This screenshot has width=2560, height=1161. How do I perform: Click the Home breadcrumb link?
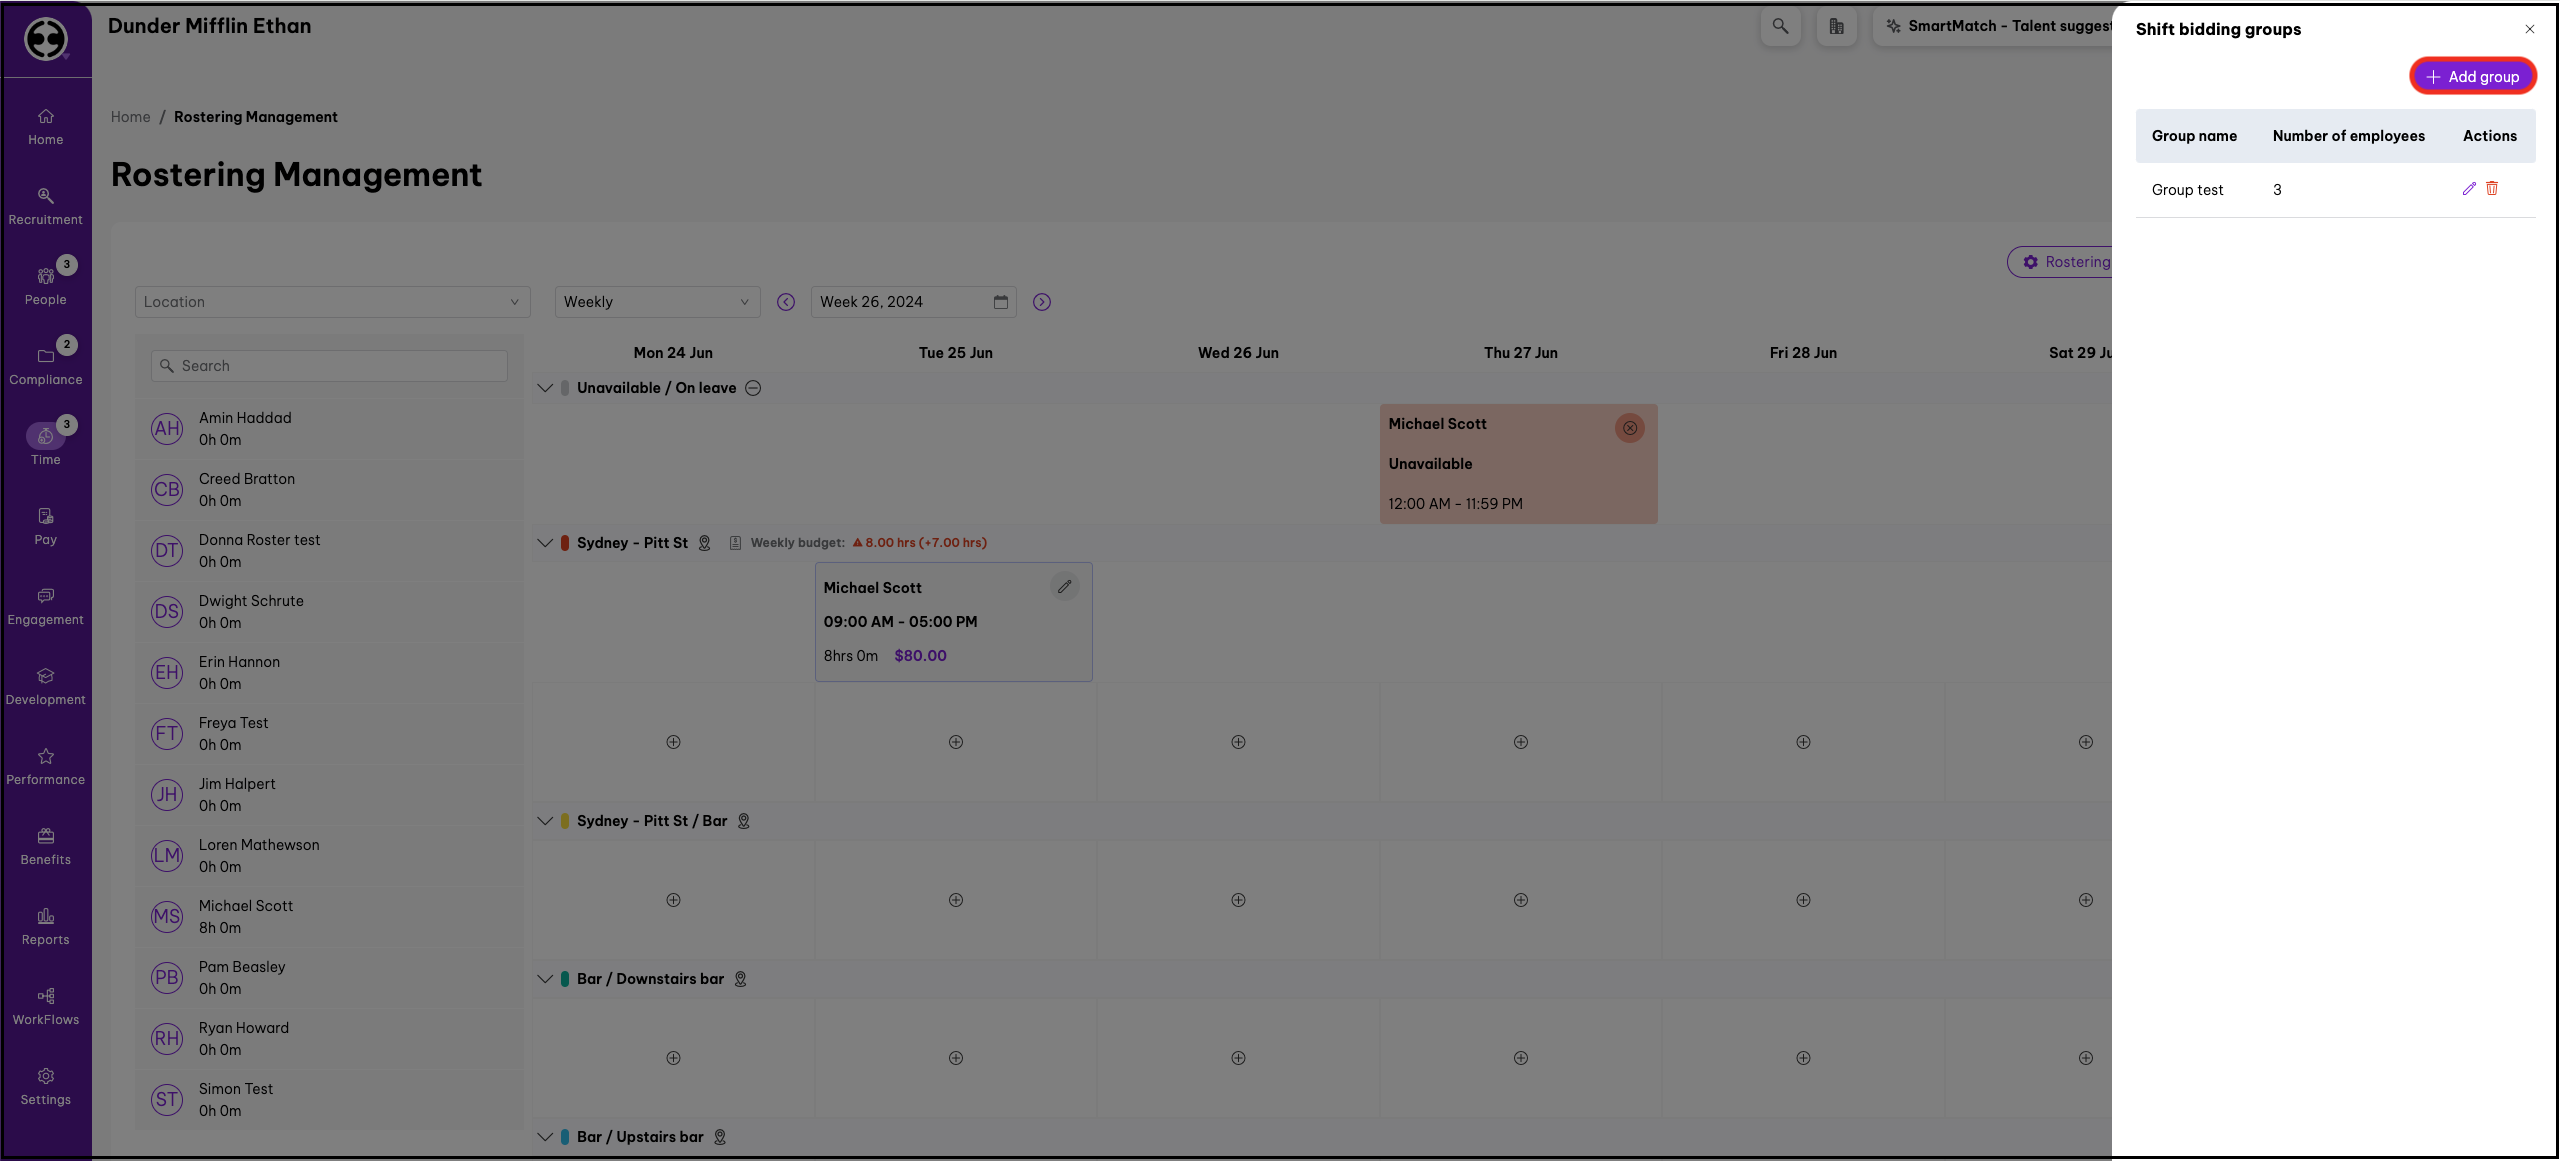[x=130, y=117]
